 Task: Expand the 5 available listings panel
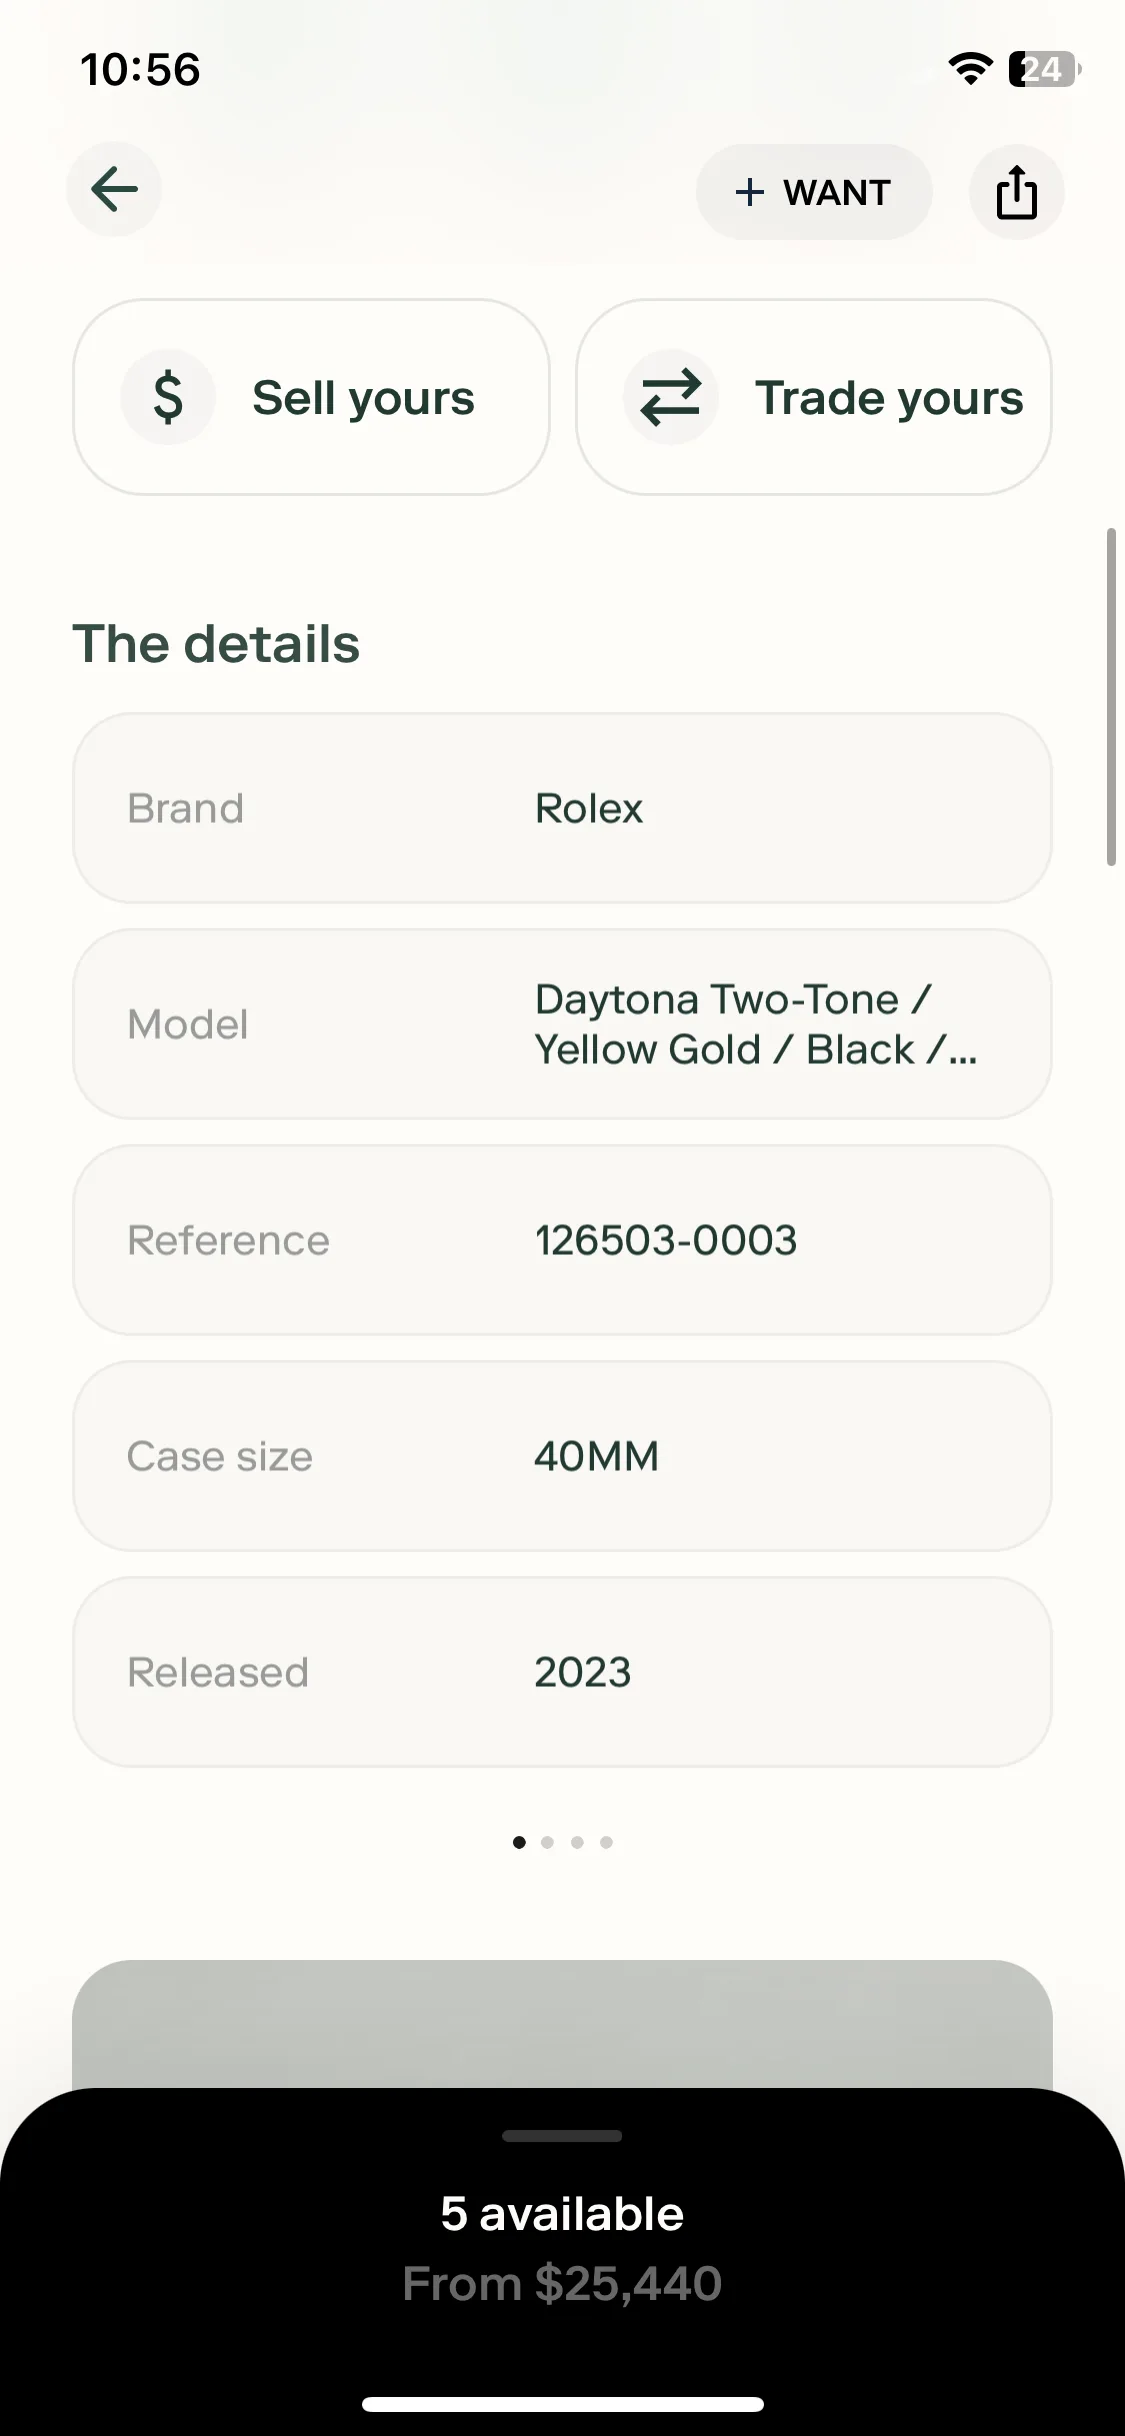pos(562,2248)
